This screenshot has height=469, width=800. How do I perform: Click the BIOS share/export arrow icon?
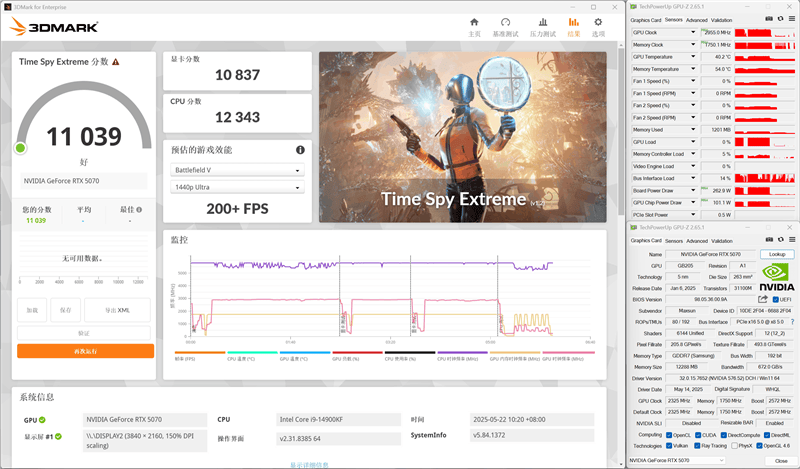pyautogui.click(x=763, y=299)
